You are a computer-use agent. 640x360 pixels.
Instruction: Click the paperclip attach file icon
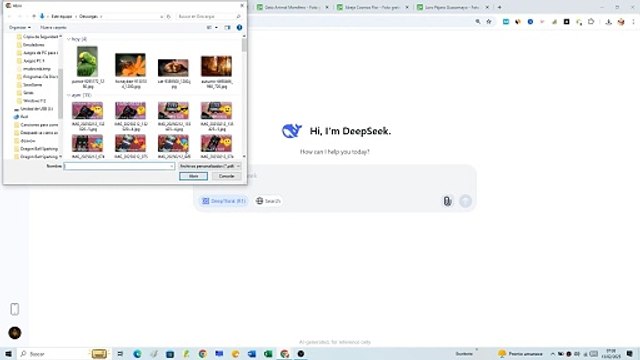pyautogui.click(x=447, y=201)
